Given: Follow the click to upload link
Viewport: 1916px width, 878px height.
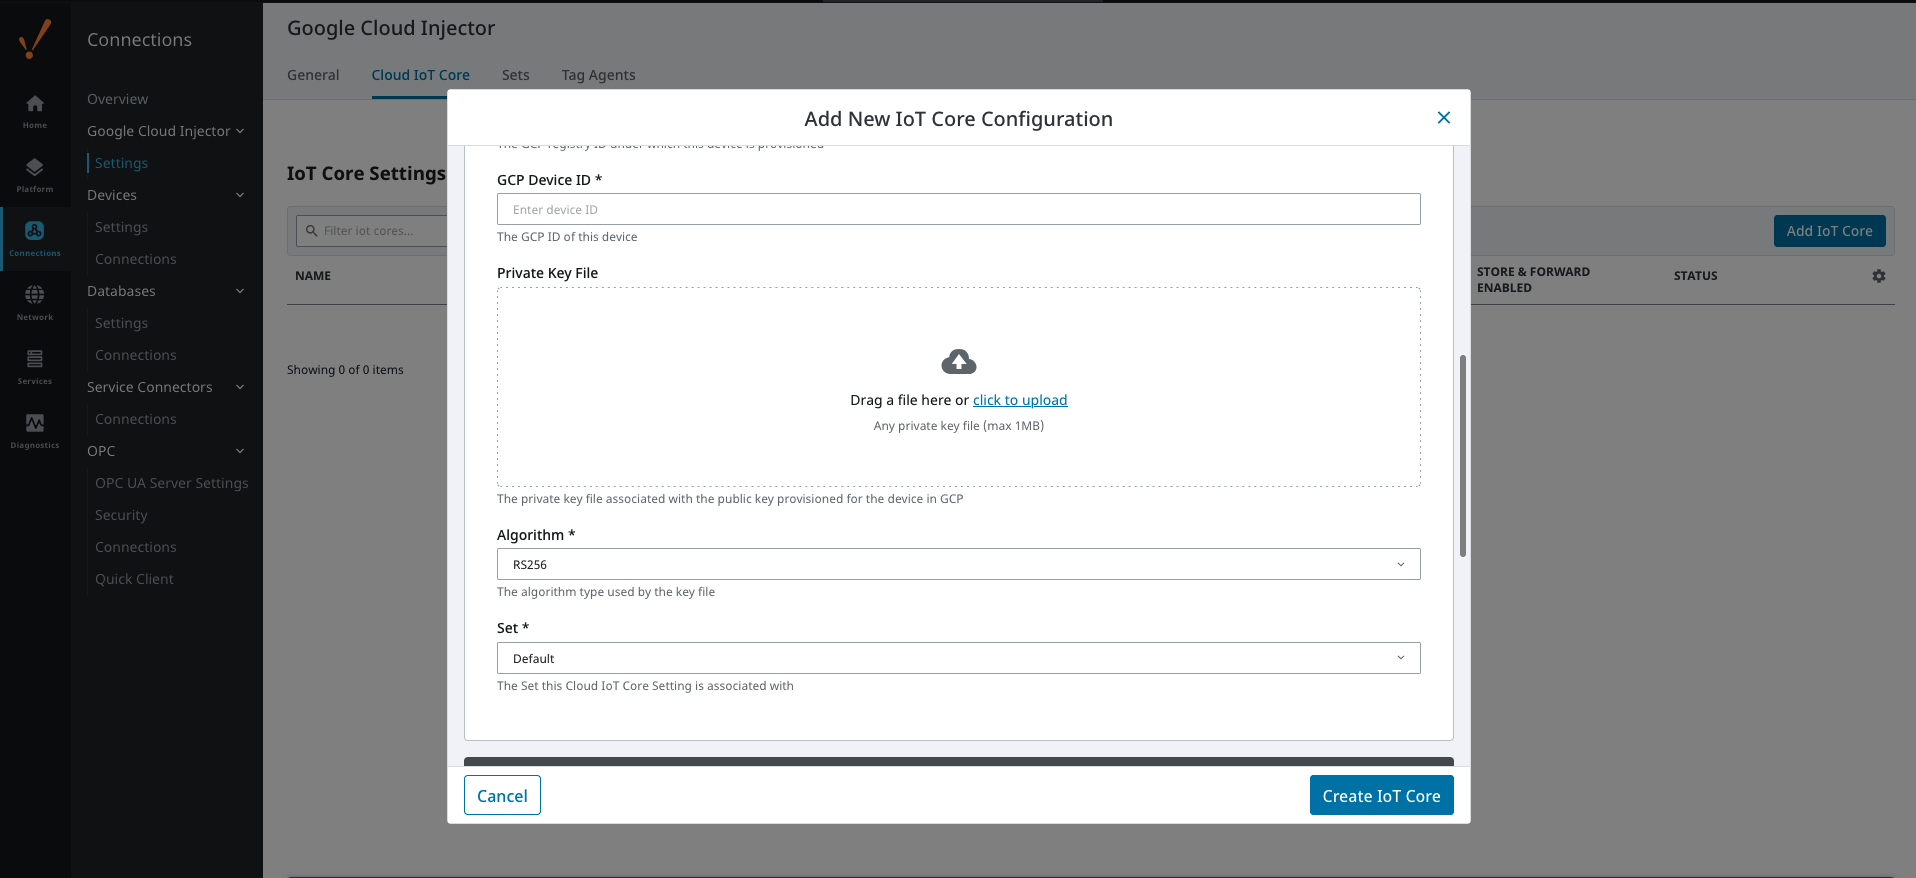Looking at the screenshot, I should tap(1019, 400).
